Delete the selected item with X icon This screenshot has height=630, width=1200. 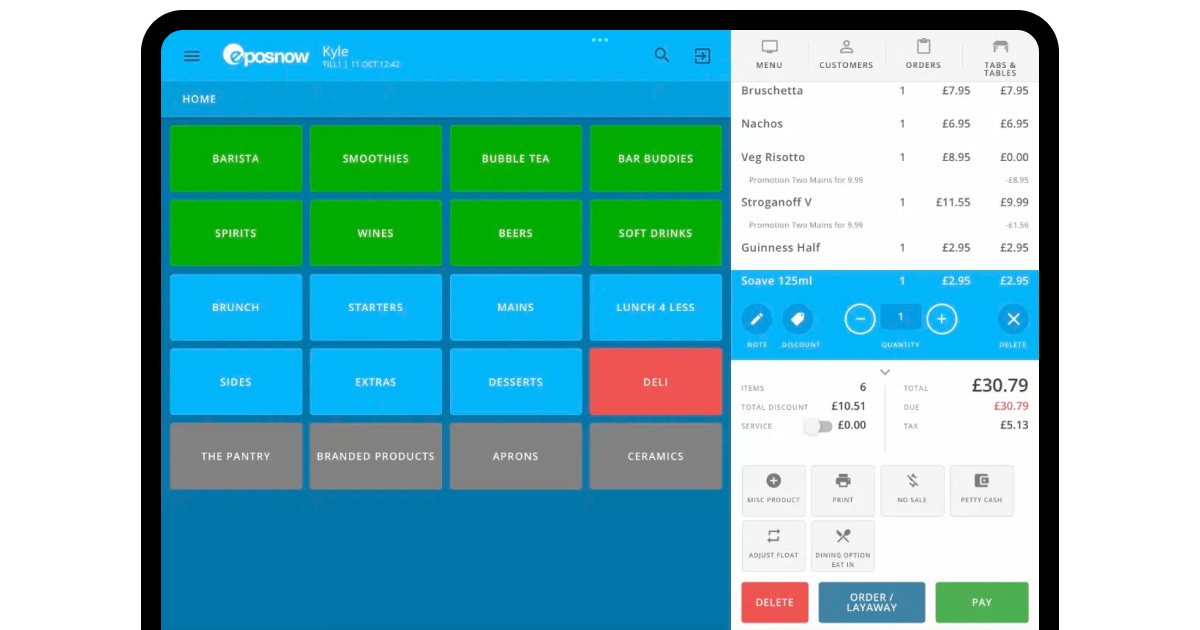[1013, 320]
